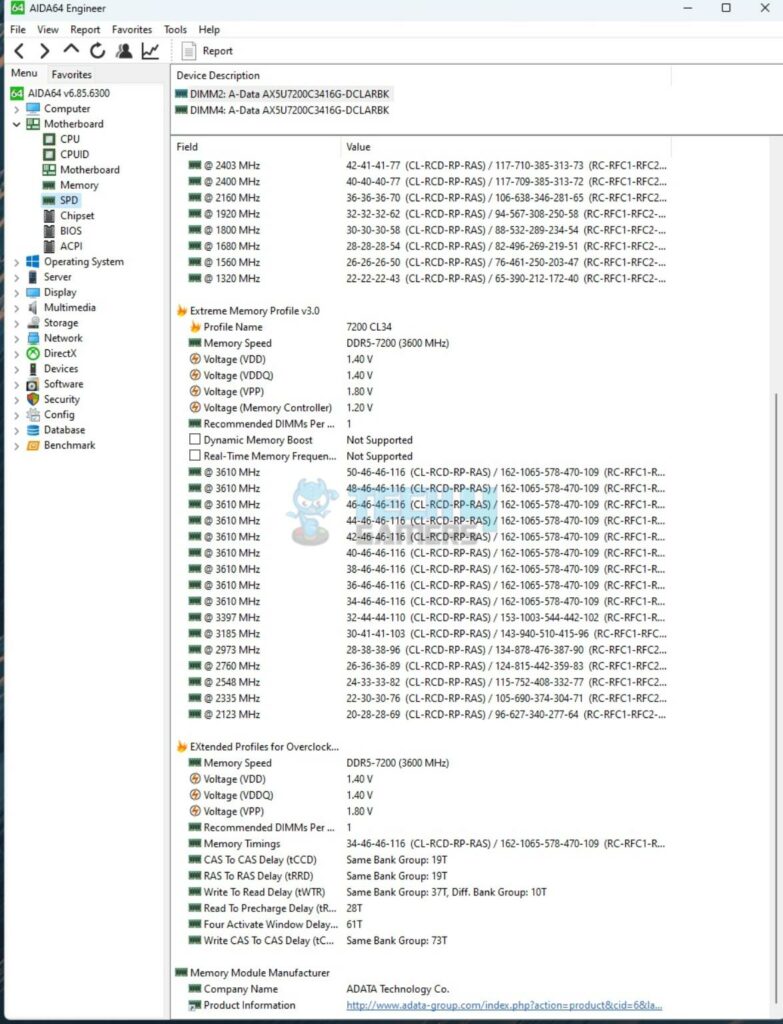Expand the Computer tree node

16,109
